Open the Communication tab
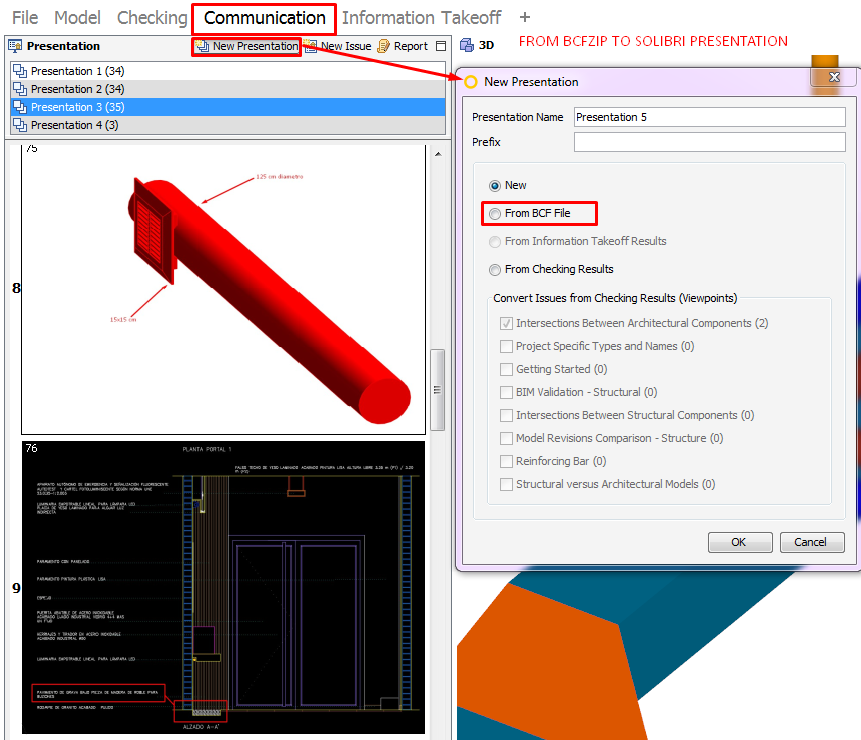Viewport: 861px width, 740px height. tap(264, 18)
